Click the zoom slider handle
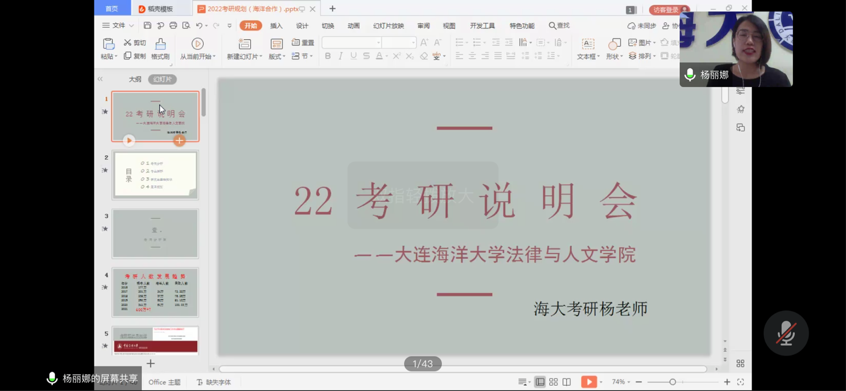The height and width of the screenshot is (391, 846). (672, 382)
